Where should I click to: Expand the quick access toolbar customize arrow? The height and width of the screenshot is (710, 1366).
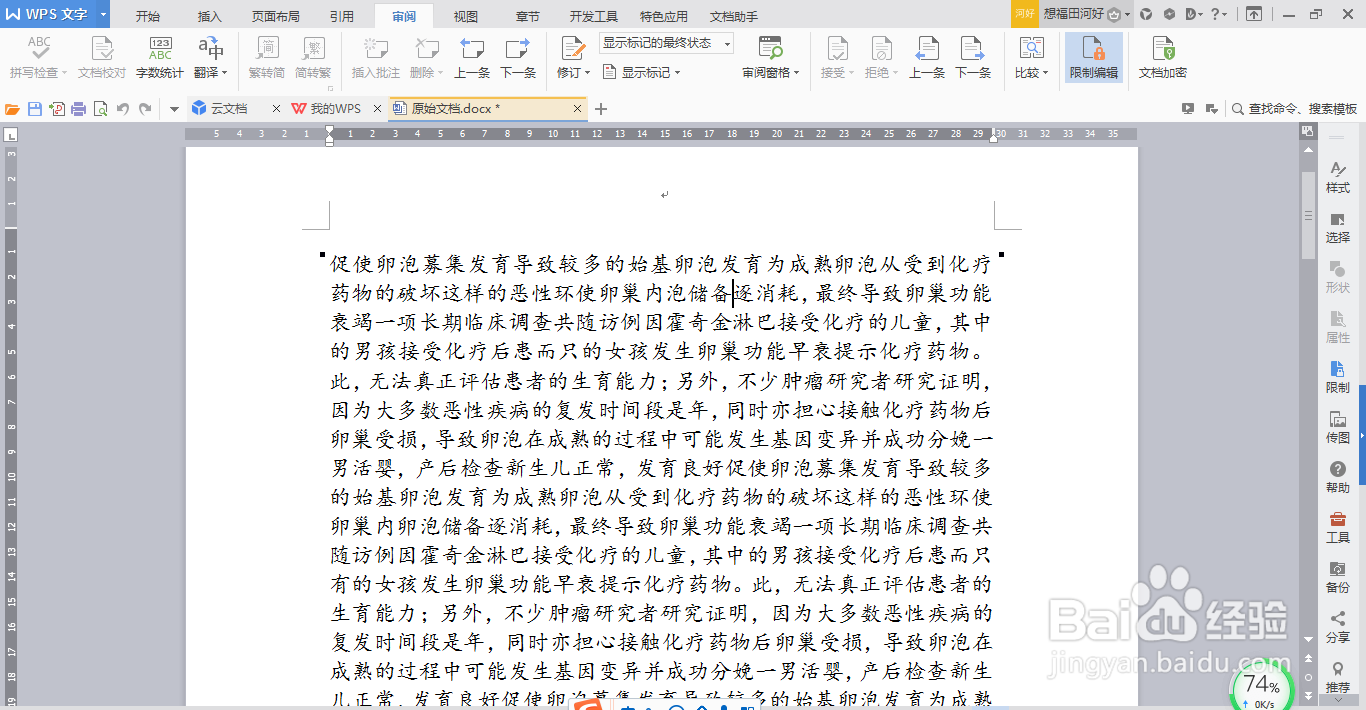pyautogui.click(x=173, y=109)
